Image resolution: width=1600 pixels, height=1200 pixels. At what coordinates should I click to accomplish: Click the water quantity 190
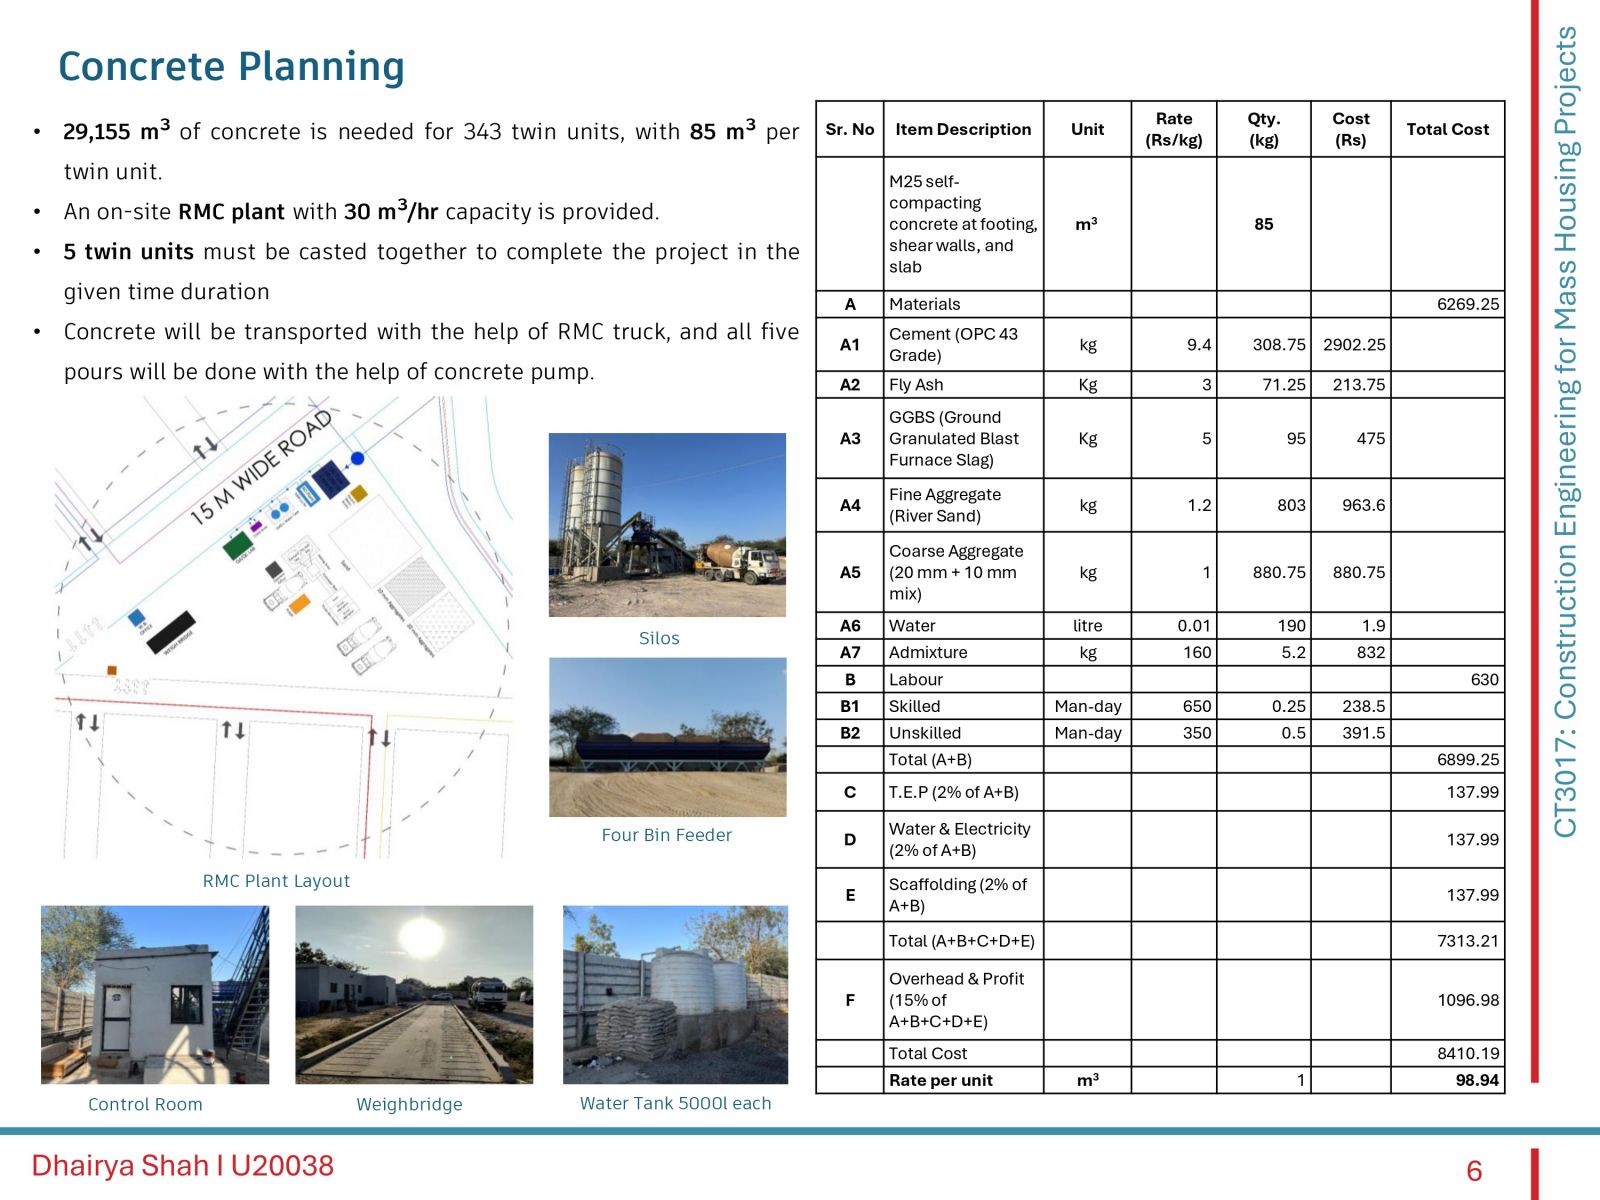1291,626
